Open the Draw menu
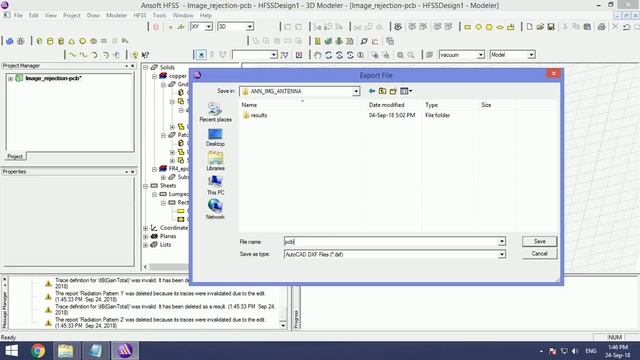 coord(93,16)
